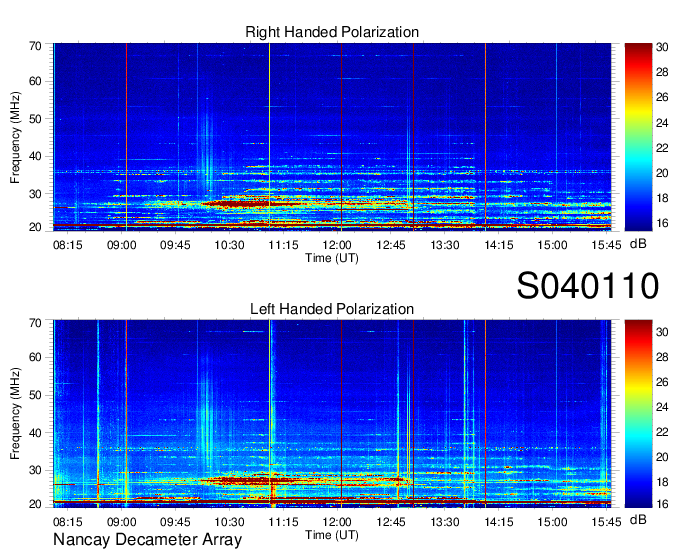This screenshot has width=680, height=552.
Task: Click the dB unit label of Right Handed plot
Action: tap(638, 244)
